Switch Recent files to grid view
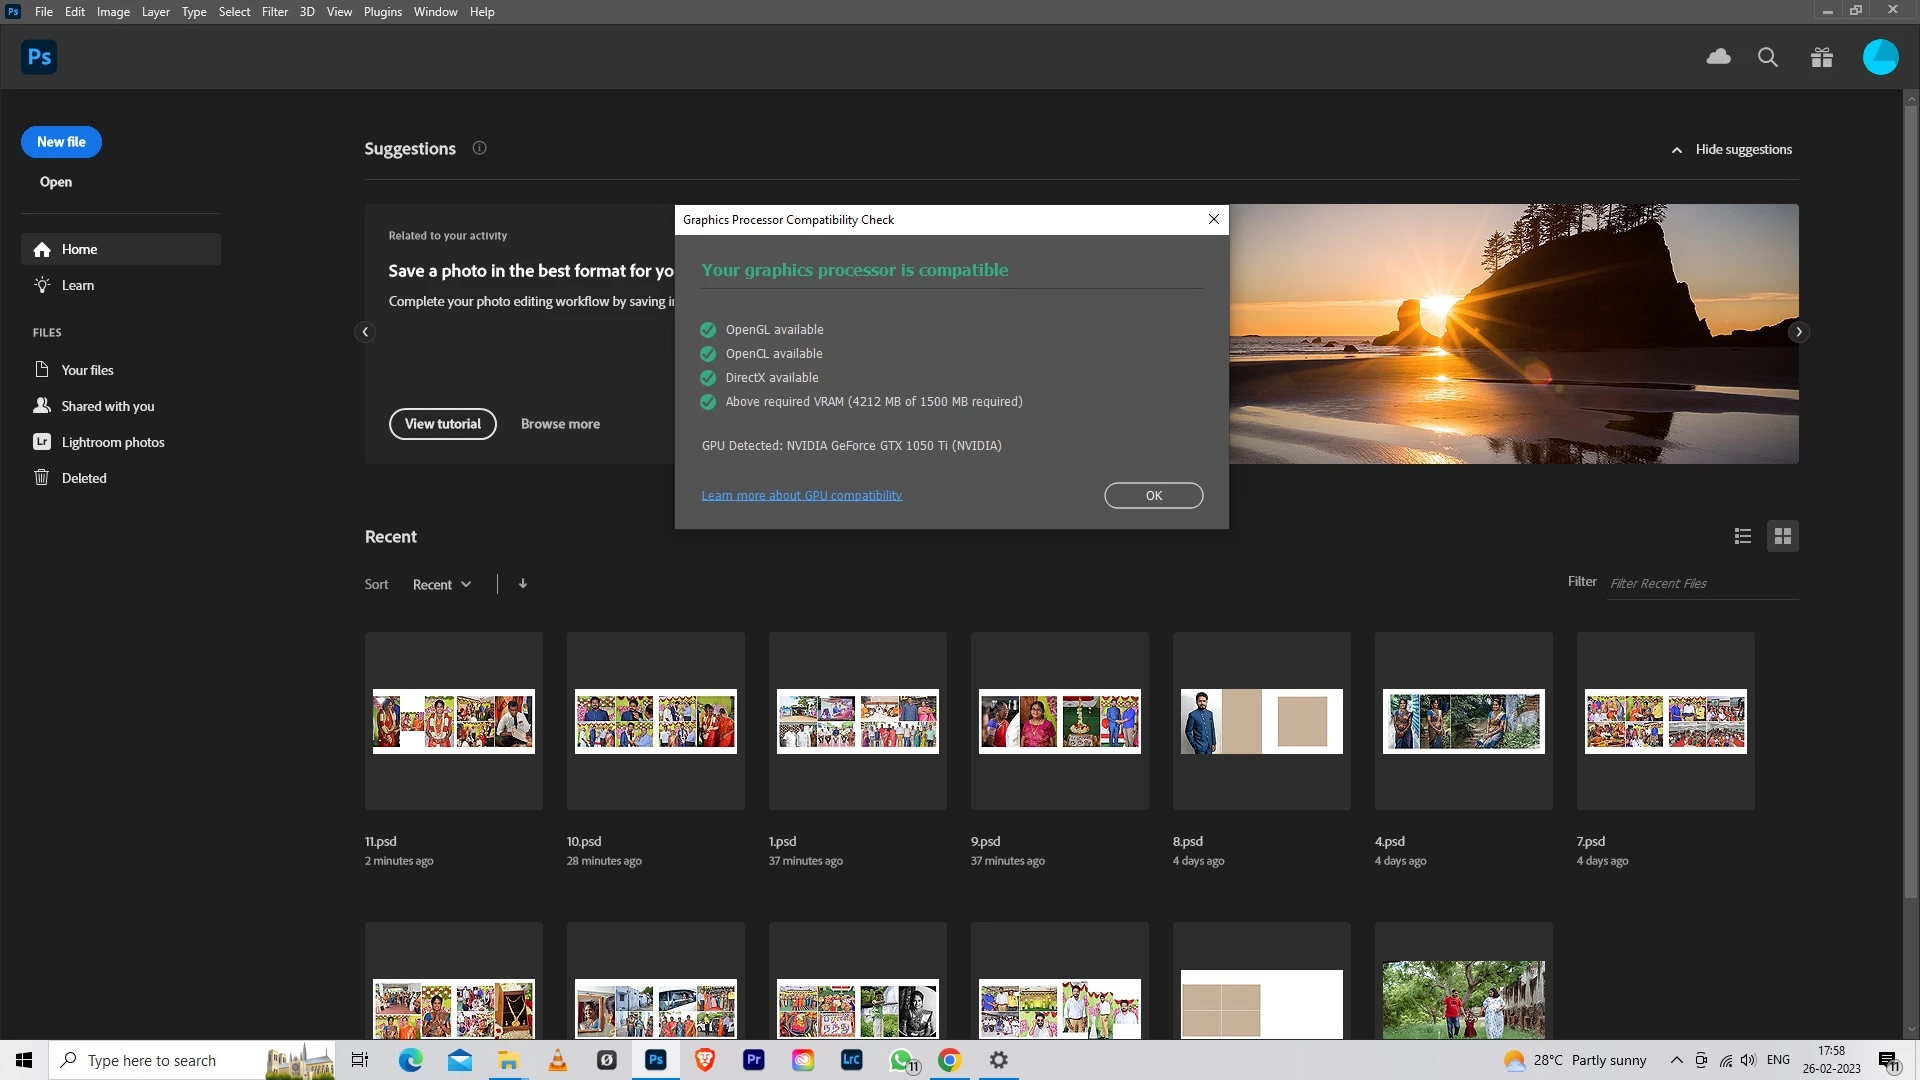Image resolution: width=1920 pixels, height=1080 pixels. [1782, 536]
